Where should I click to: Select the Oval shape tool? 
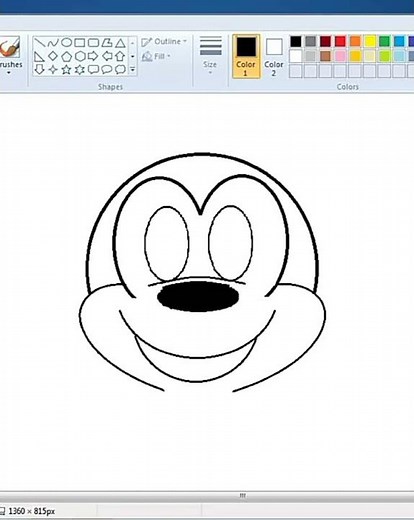67,42
